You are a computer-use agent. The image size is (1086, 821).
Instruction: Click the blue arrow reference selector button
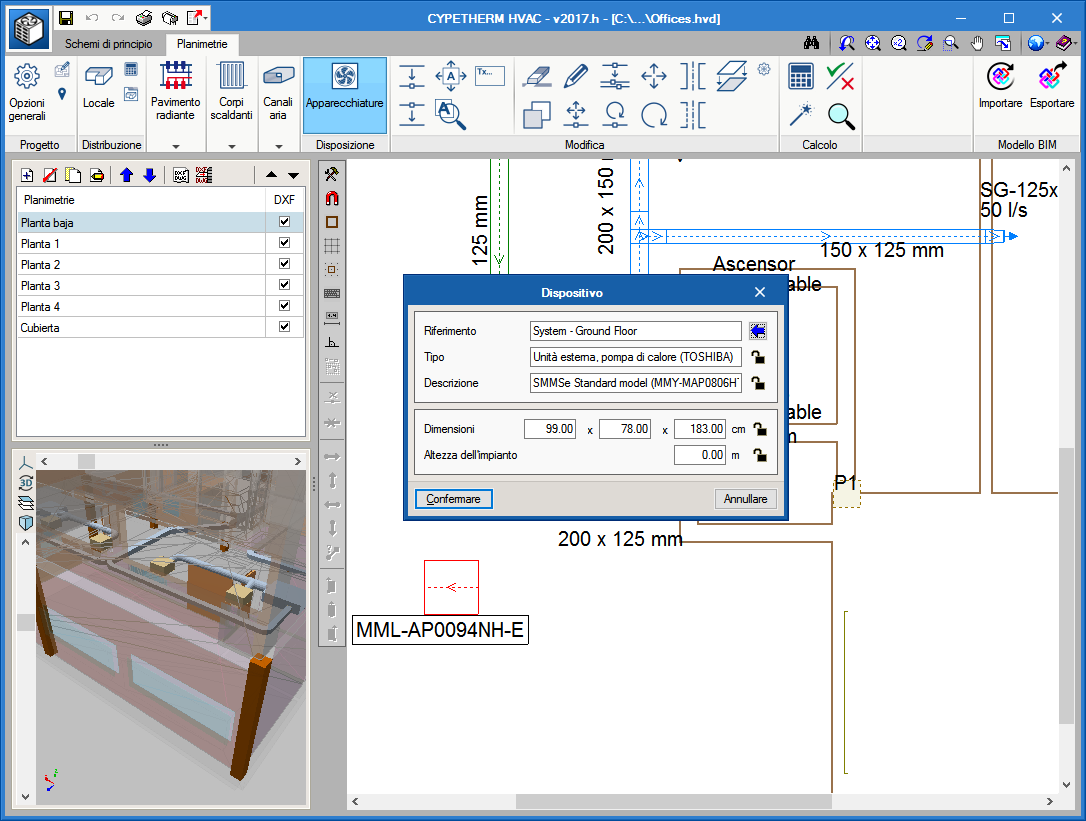(x=758, y=331)
